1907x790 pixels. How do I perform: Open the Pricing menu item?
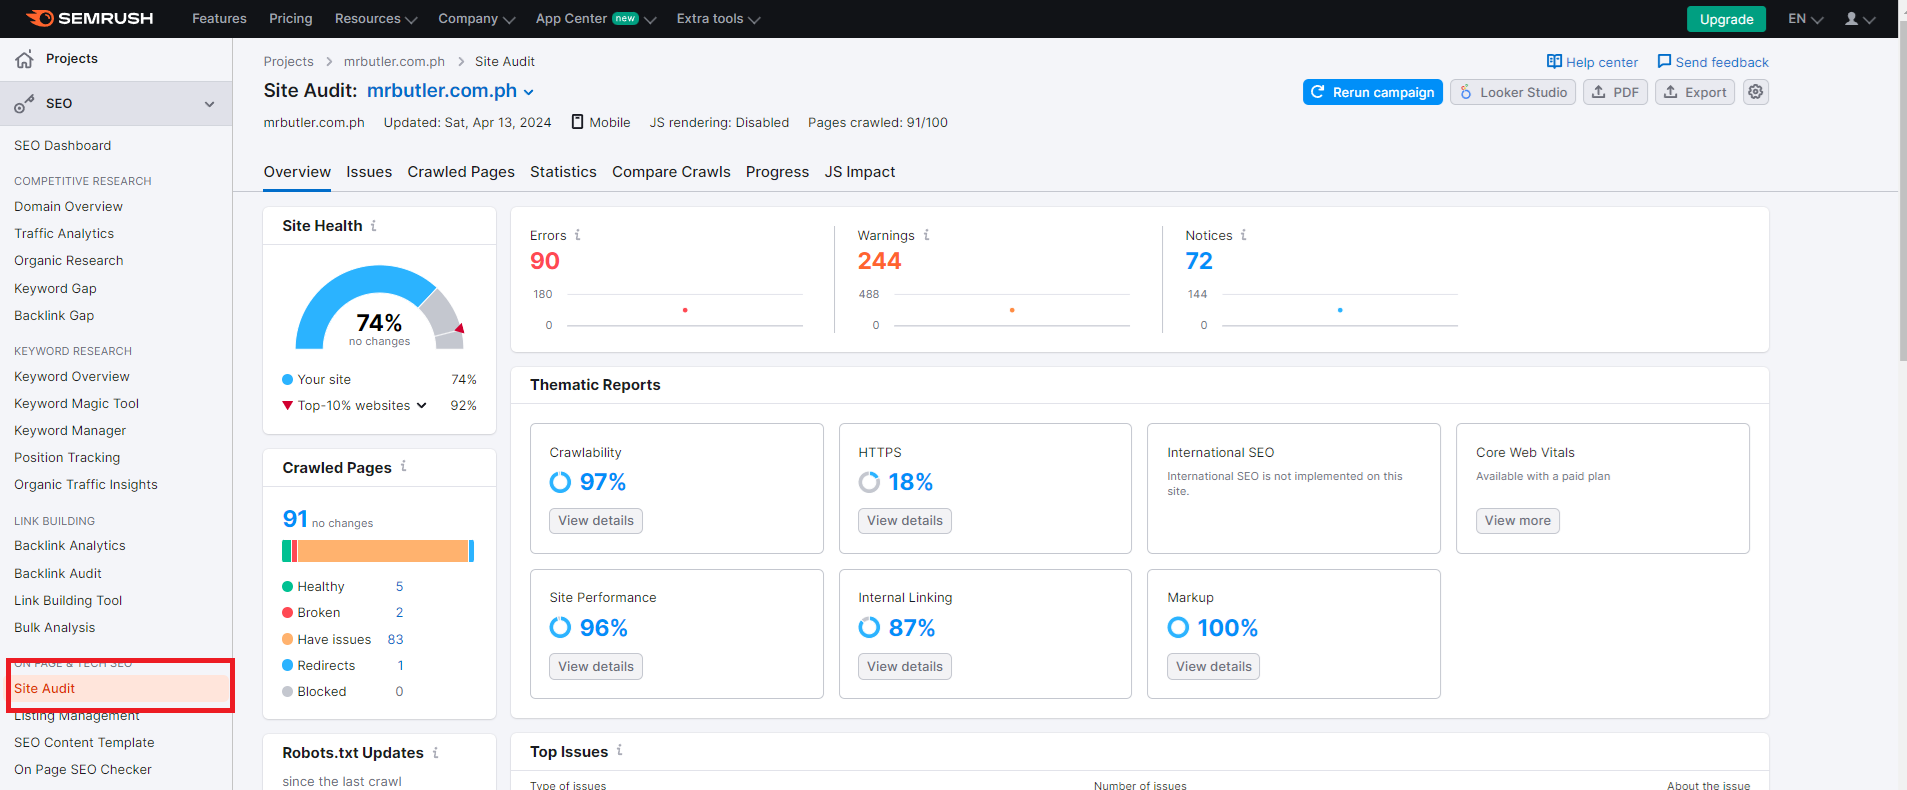[x=291, y=19]
